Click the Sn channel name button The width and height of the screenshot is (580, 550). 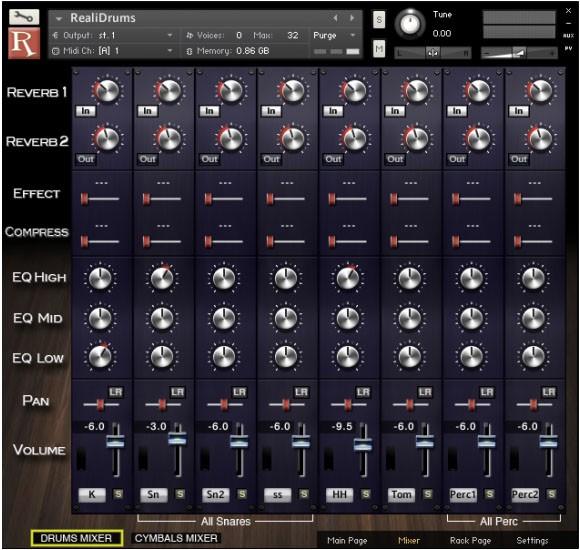tap(154, 495)
